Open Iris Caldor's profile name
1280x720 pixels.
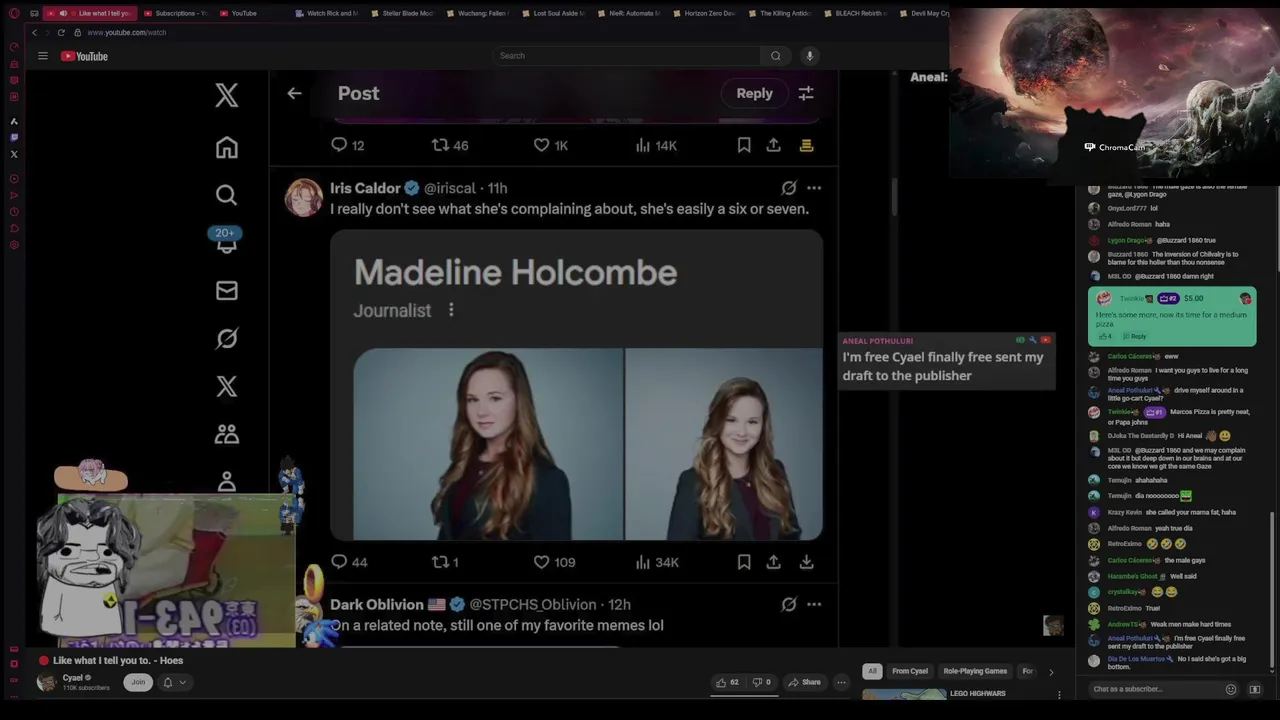pyautogui.click(x=365, y=188)
